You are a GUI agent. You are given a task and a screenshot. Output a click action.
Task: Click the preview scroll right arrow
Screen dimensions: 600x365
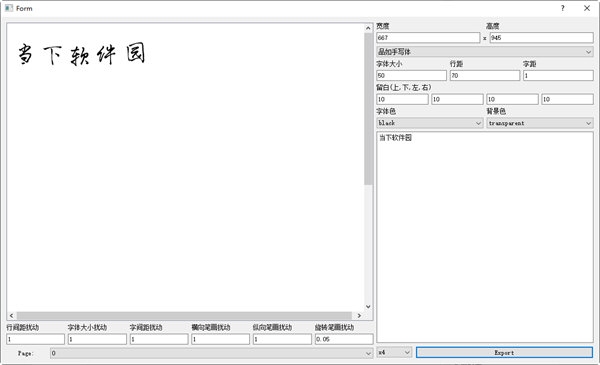pos(359,316)
